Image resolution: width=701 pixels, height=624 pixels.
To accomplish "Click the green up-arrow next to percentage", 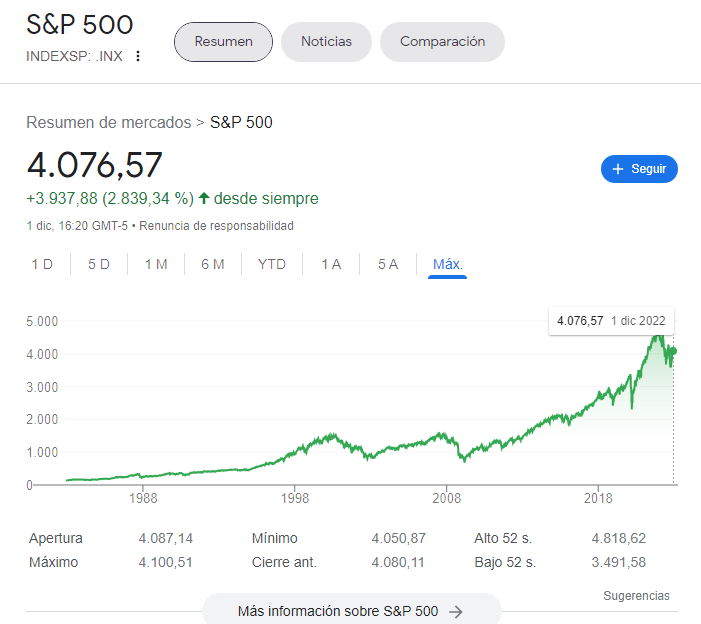I will pos(204,198).
